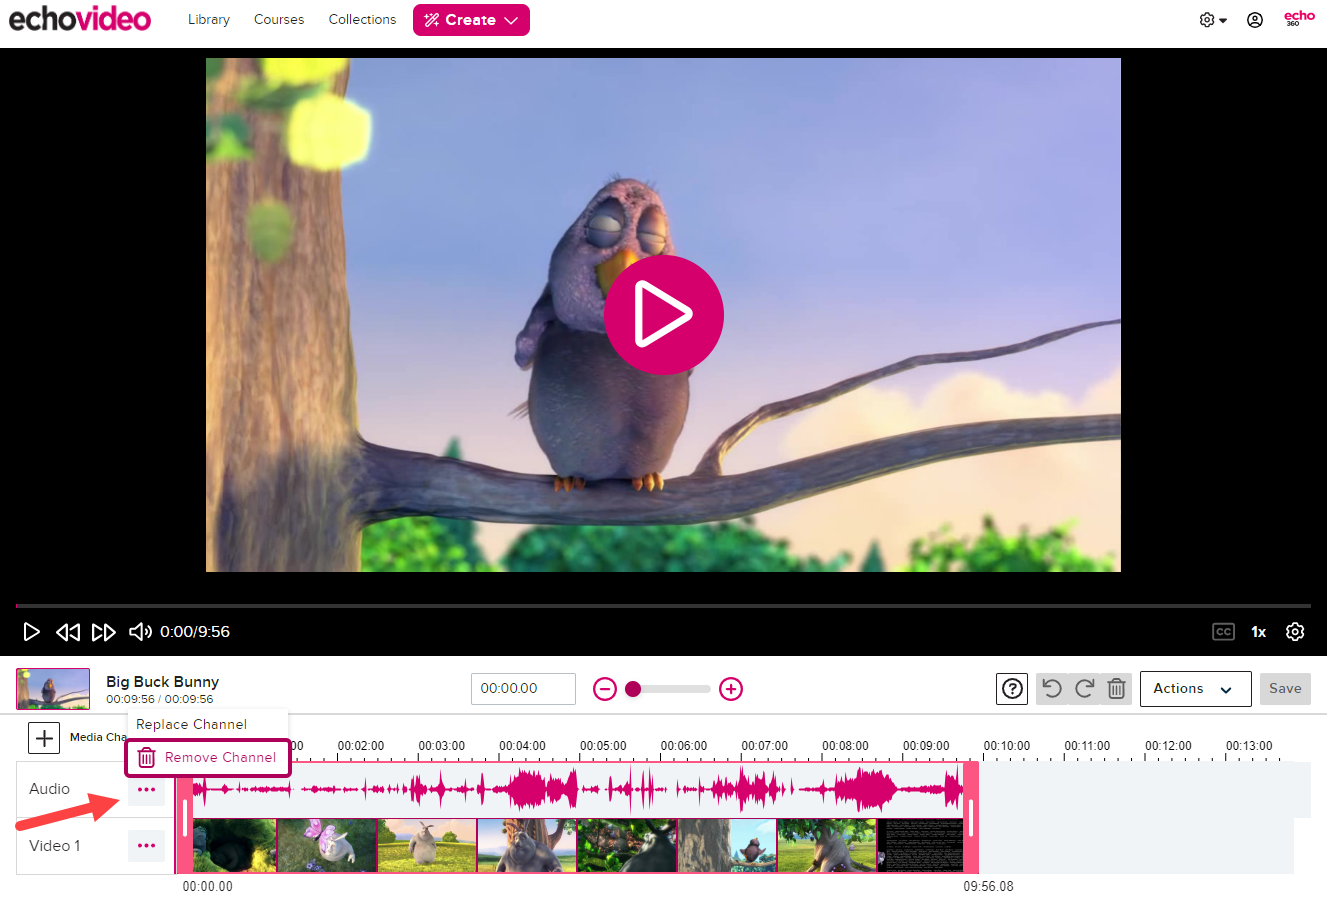Choose Remove Channel menu option
The image size is (1327, 921).
(x=207, y=758)
